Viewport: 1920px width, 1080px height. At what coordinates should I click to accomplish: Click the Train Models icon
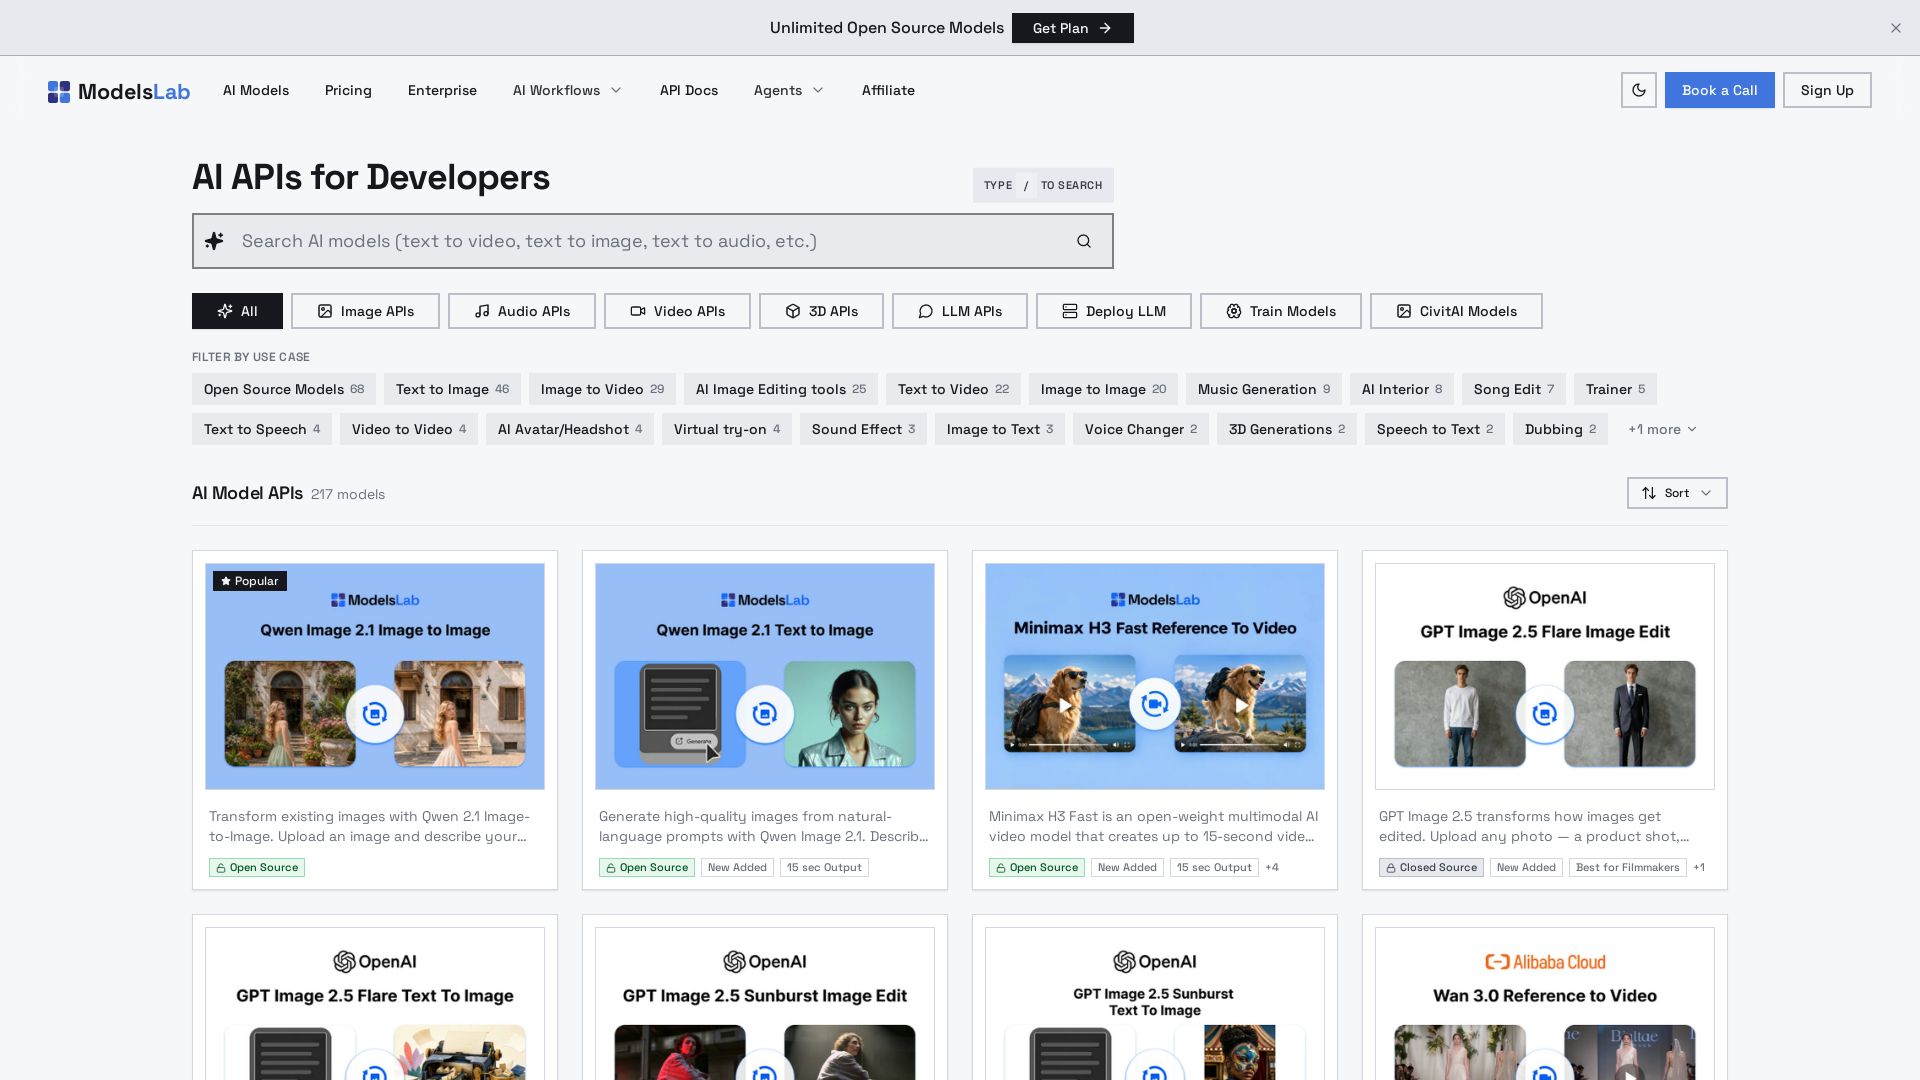click(x=1234, y=311)
